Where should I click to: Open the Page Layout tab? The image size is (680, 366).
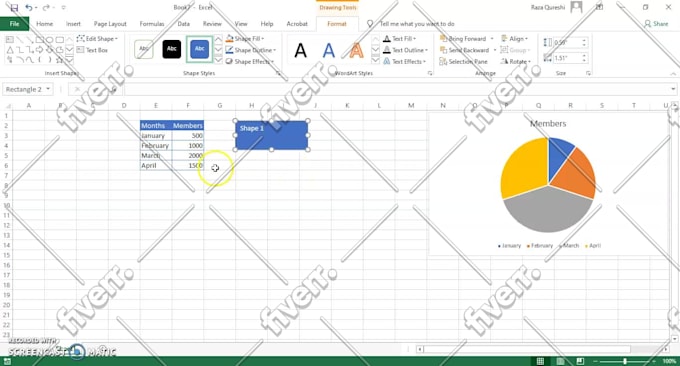[x=110, y=24]
